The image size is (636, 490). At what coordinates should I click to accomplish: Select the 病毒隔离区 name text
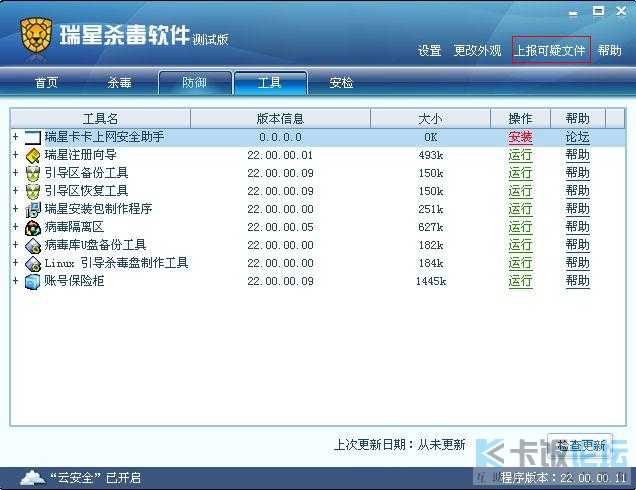pyautogui.click(x=74, y=227)
